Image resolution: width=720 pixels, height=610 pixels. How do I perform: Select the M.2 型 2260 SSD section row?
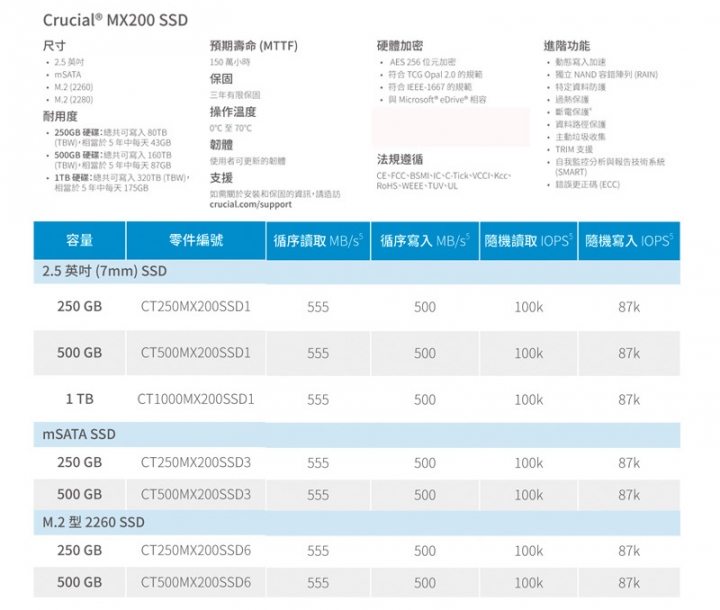click(x=357, y=523)
